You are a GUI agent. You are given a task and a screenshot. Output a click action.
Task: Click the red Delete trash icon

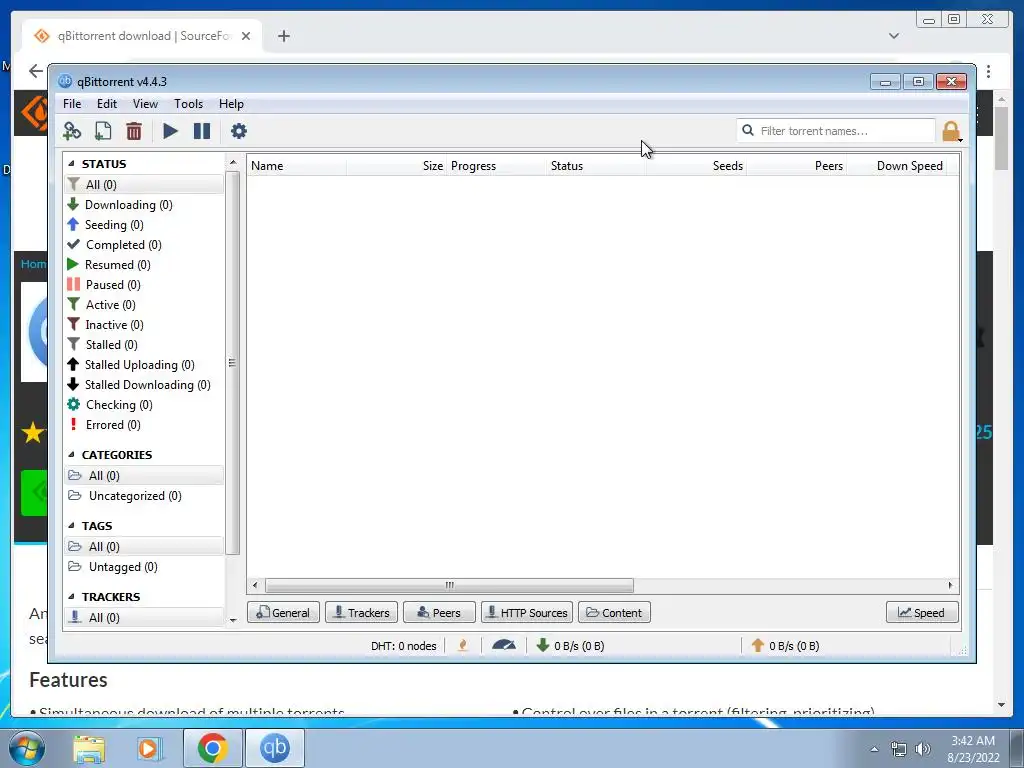(x=134, y=131)
